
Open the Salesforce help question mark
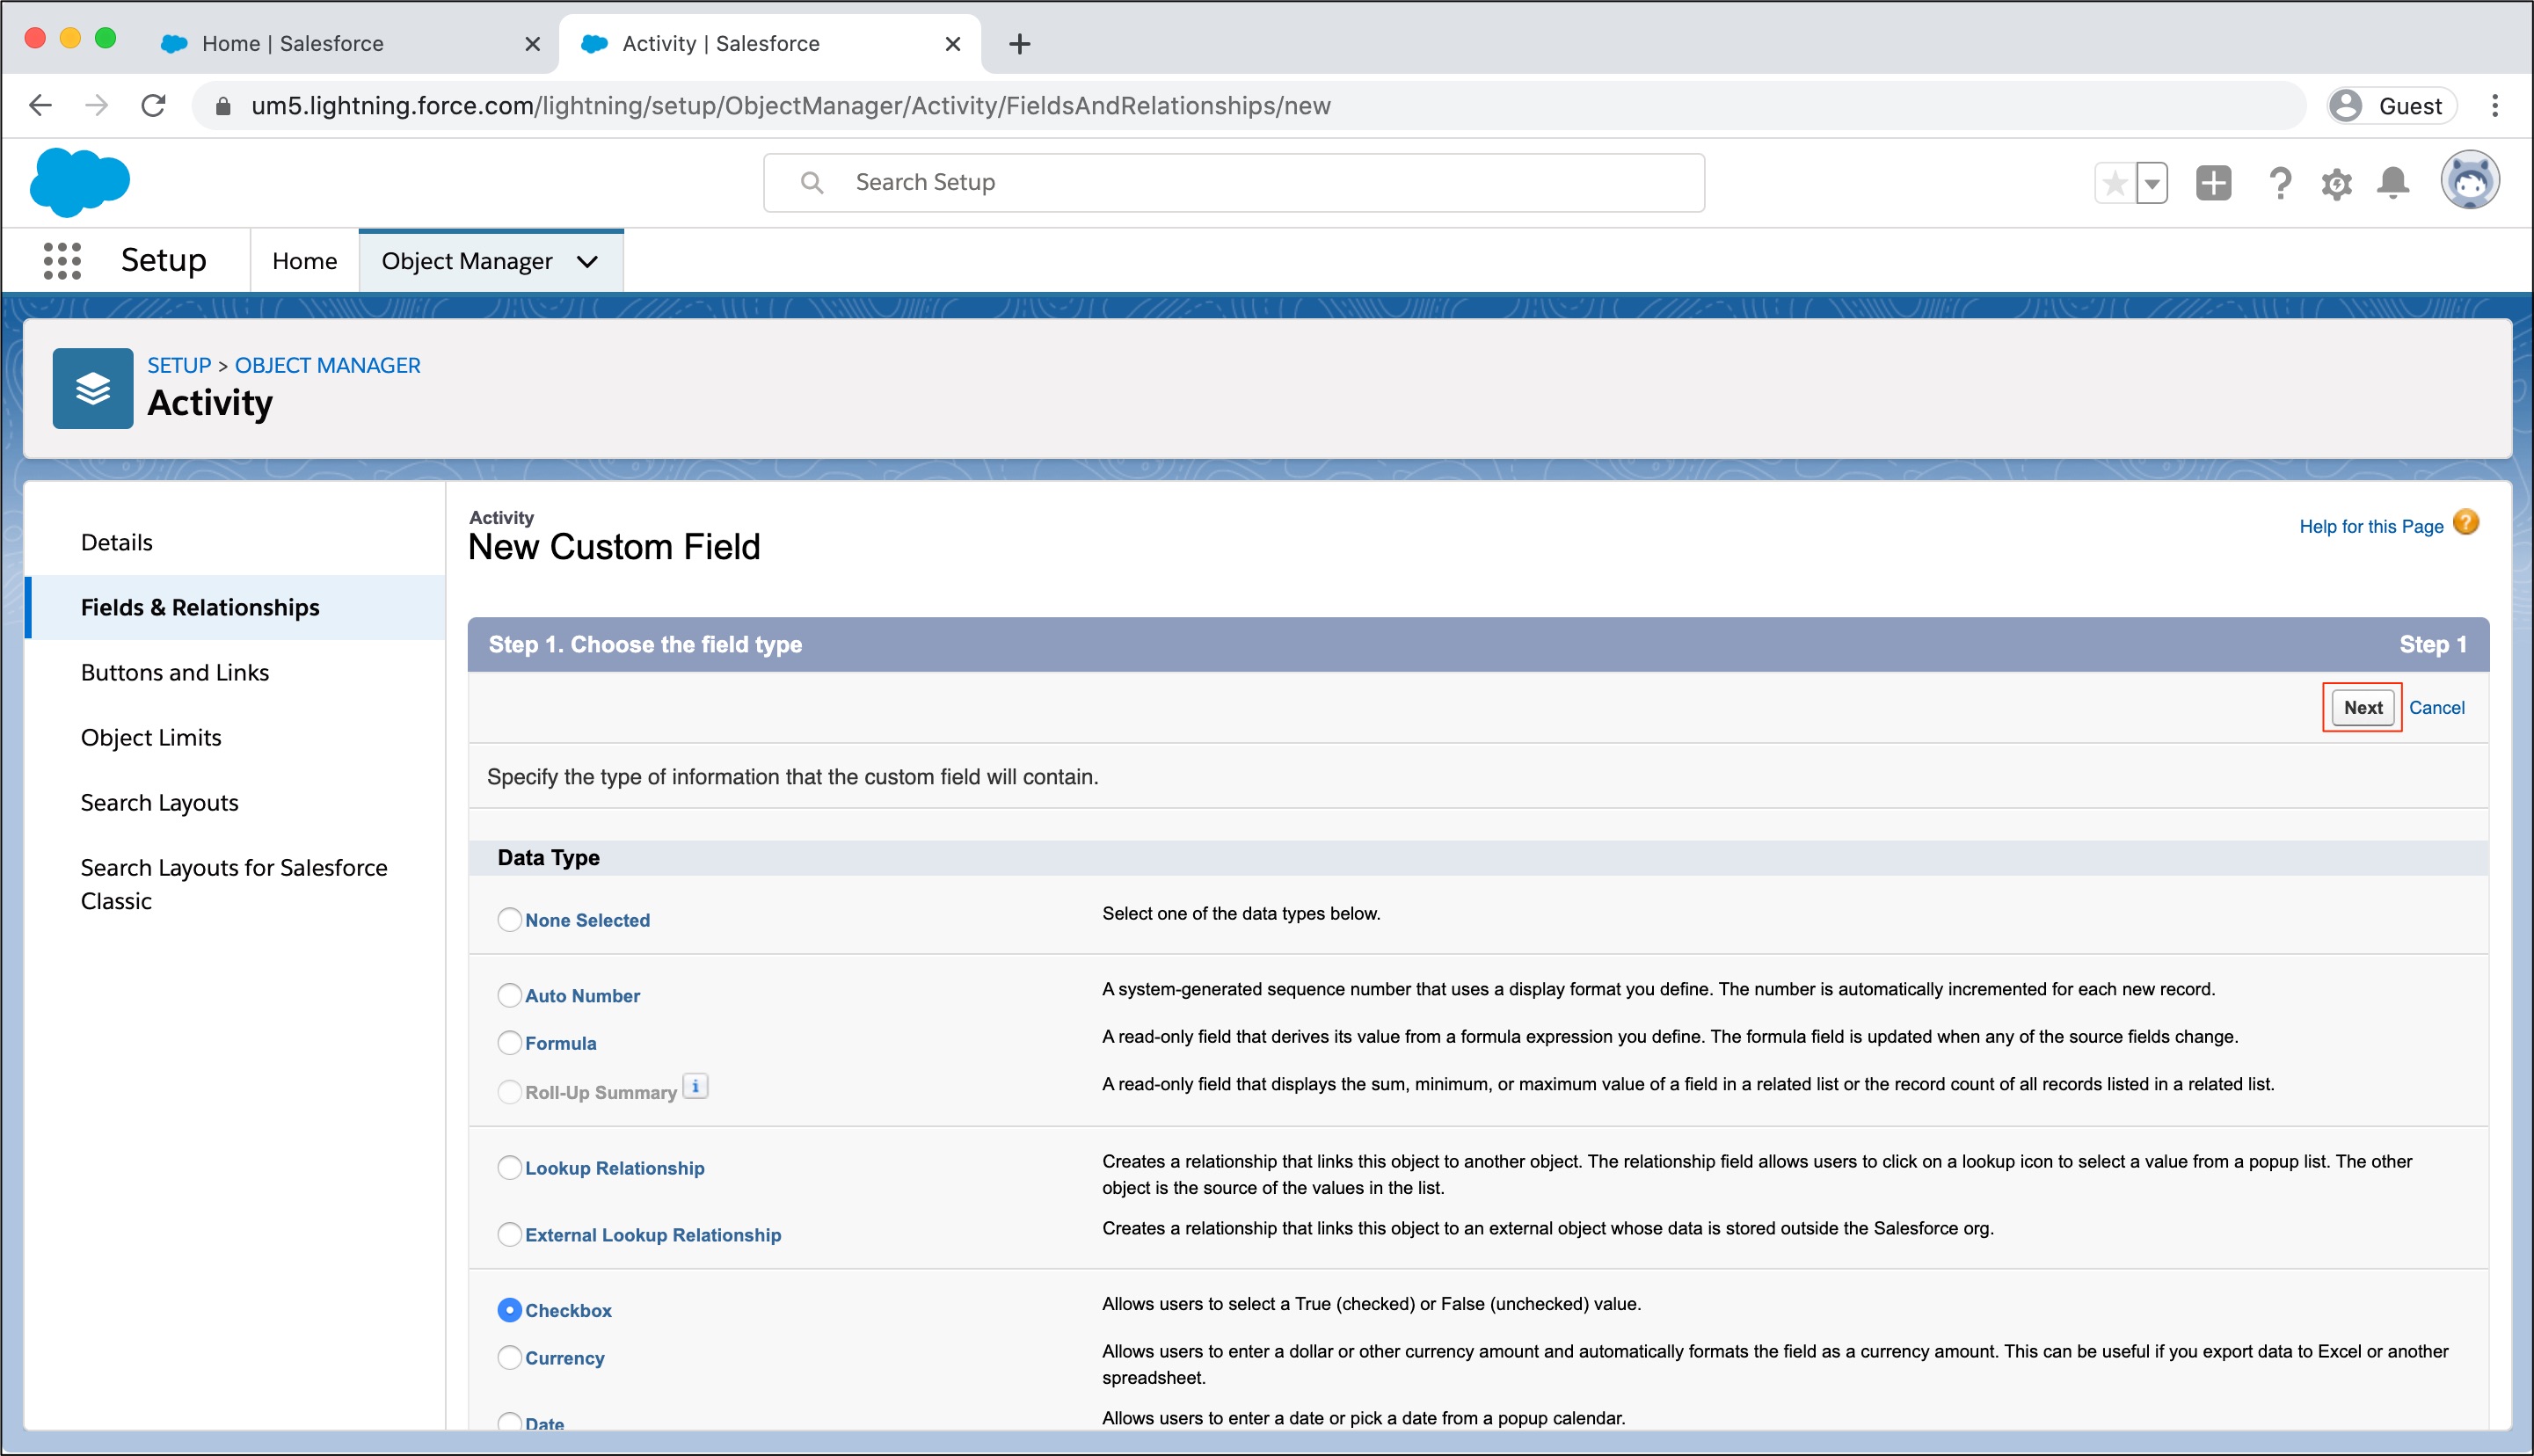click(x=2279, y=183)
